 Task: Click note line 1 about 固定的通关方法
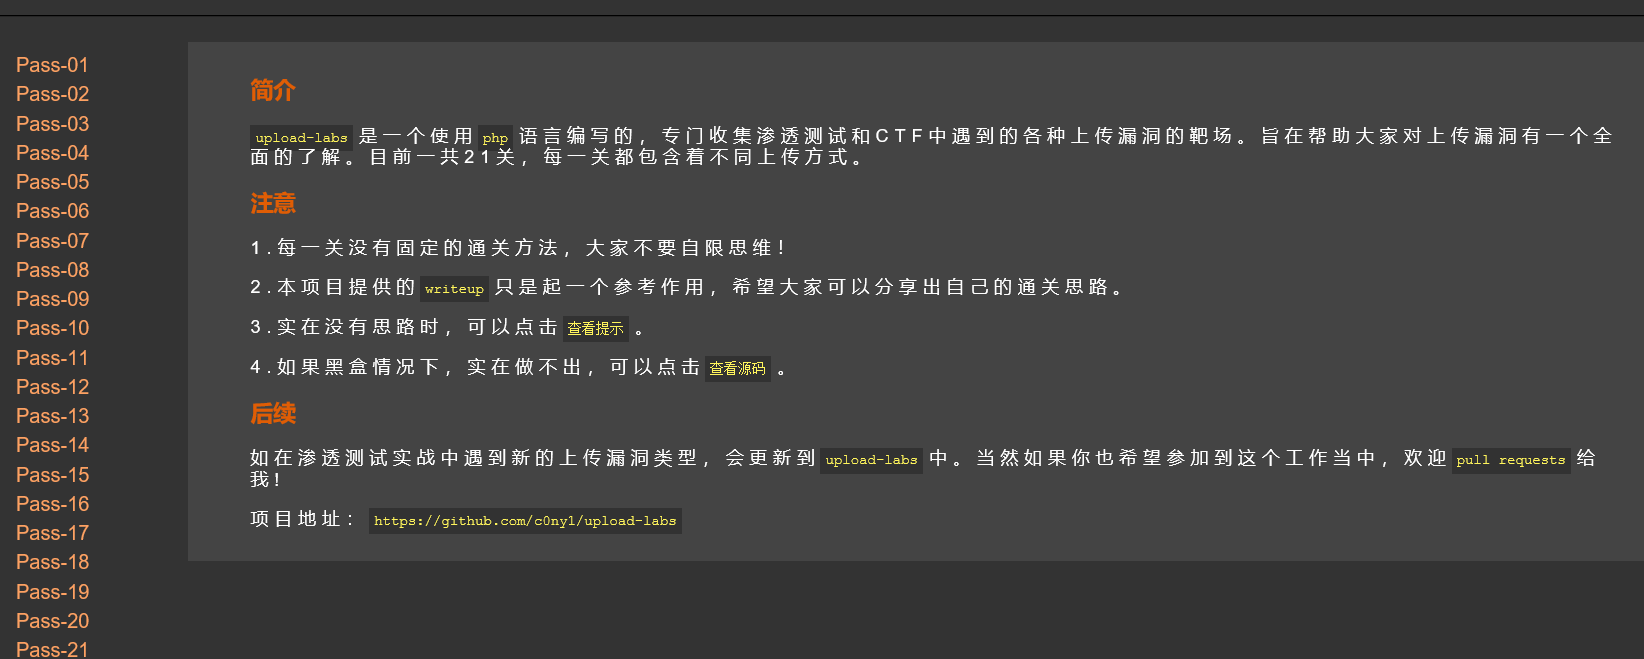click(x=518, y=248)
